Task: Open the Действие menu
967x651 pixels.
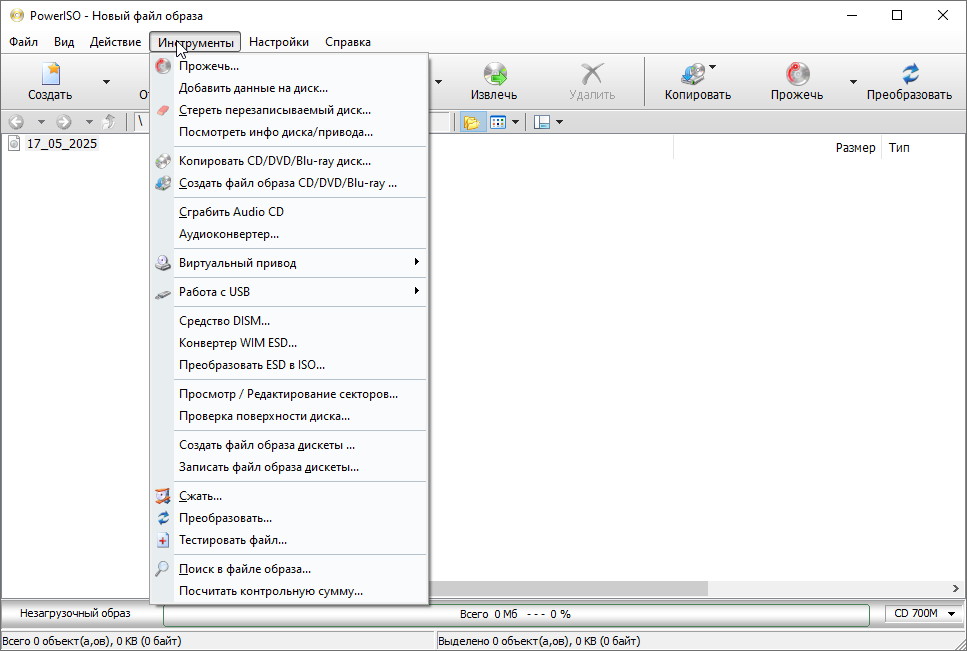Action: [x=115, y=42]
